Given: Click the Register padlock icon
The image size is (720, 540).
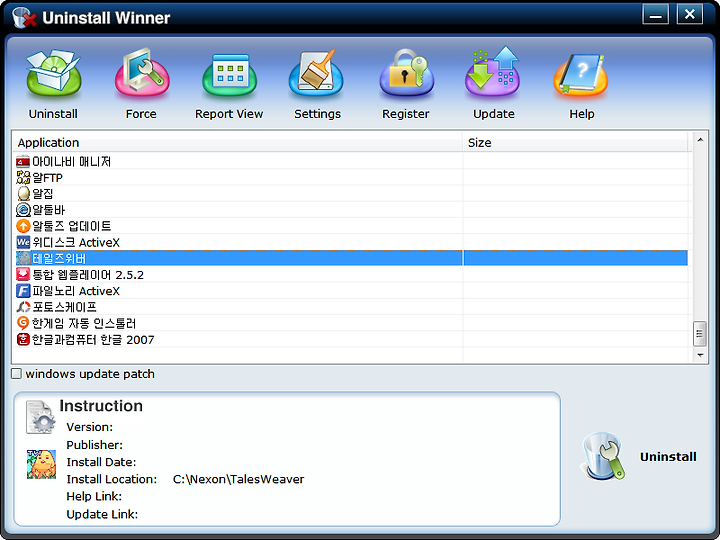Looking at the screenshot, I should [x=406, y=73].
